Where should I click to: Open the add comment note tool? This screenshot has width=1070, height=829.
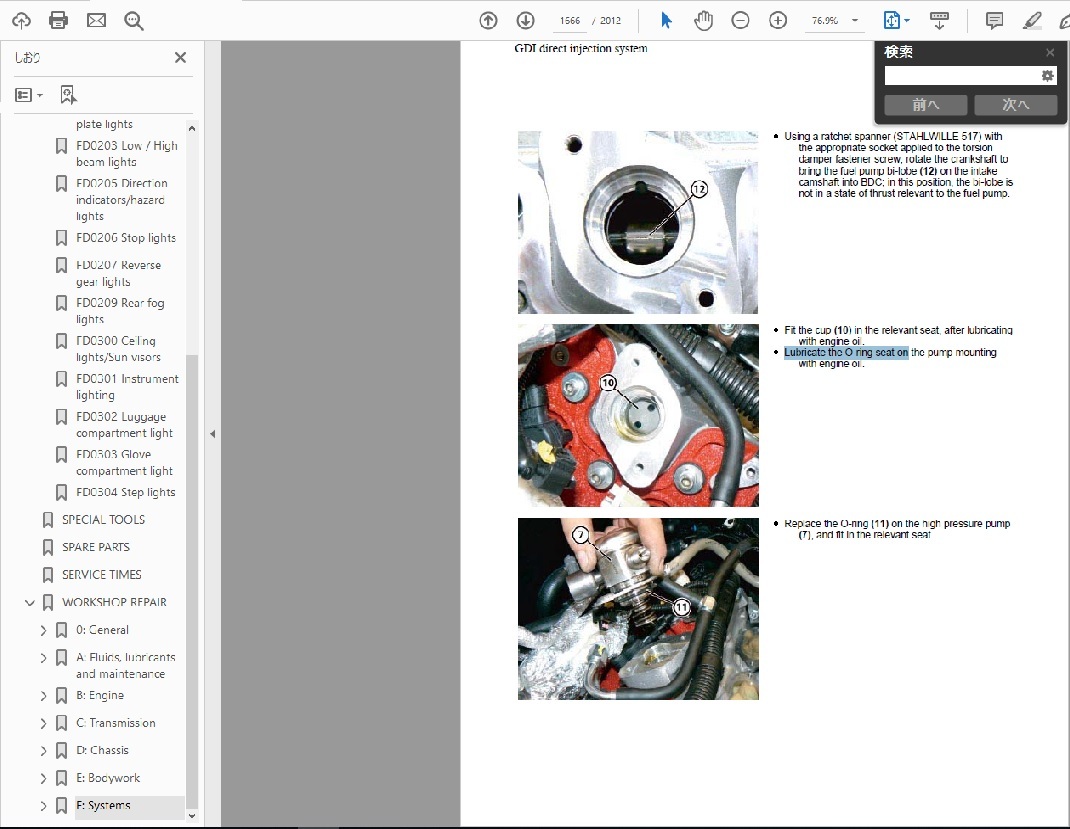(x=994, y=20)
